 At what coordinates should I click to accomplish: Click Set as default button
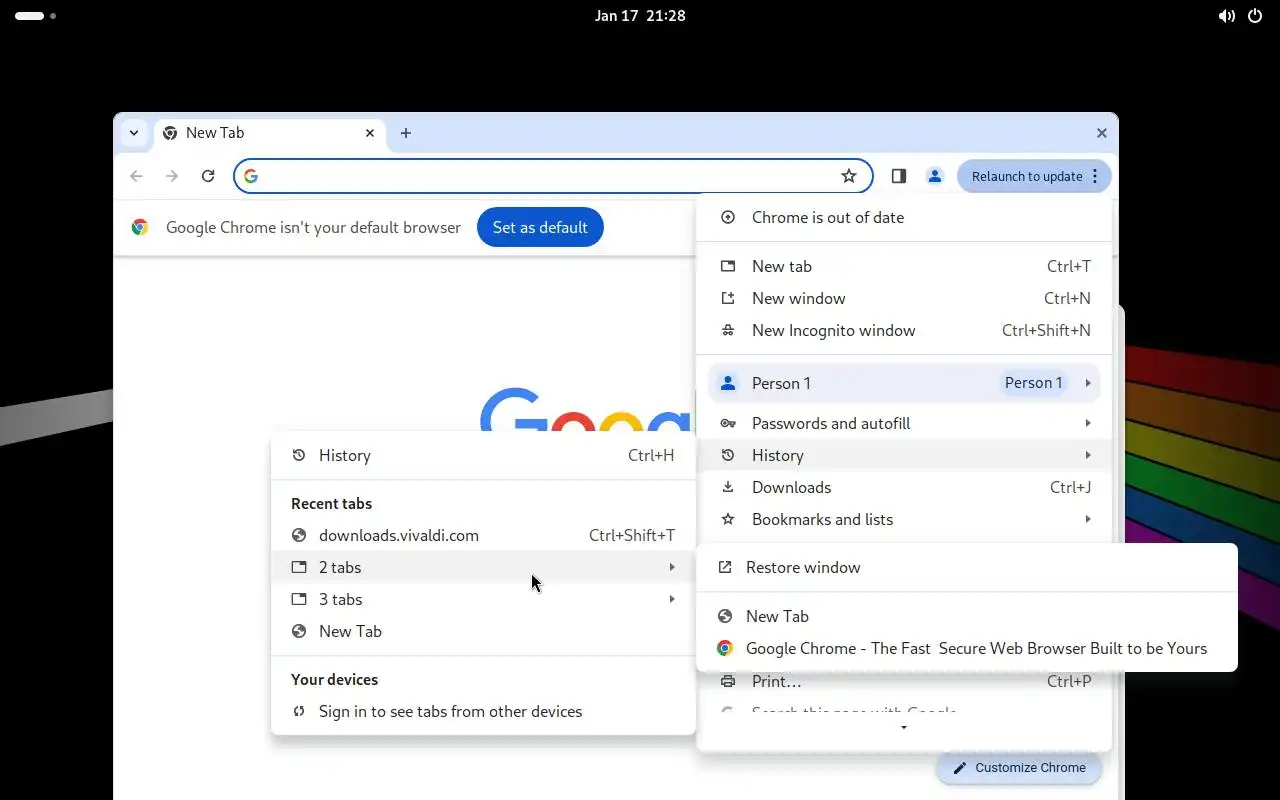click(540, 227)
